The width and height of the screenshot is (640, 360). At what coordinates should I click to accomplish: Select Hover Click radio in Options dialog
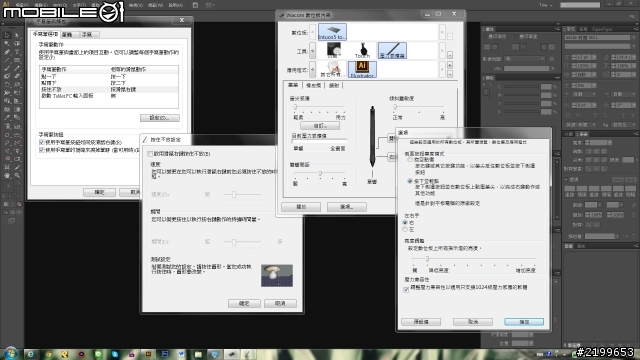point(410,160)
